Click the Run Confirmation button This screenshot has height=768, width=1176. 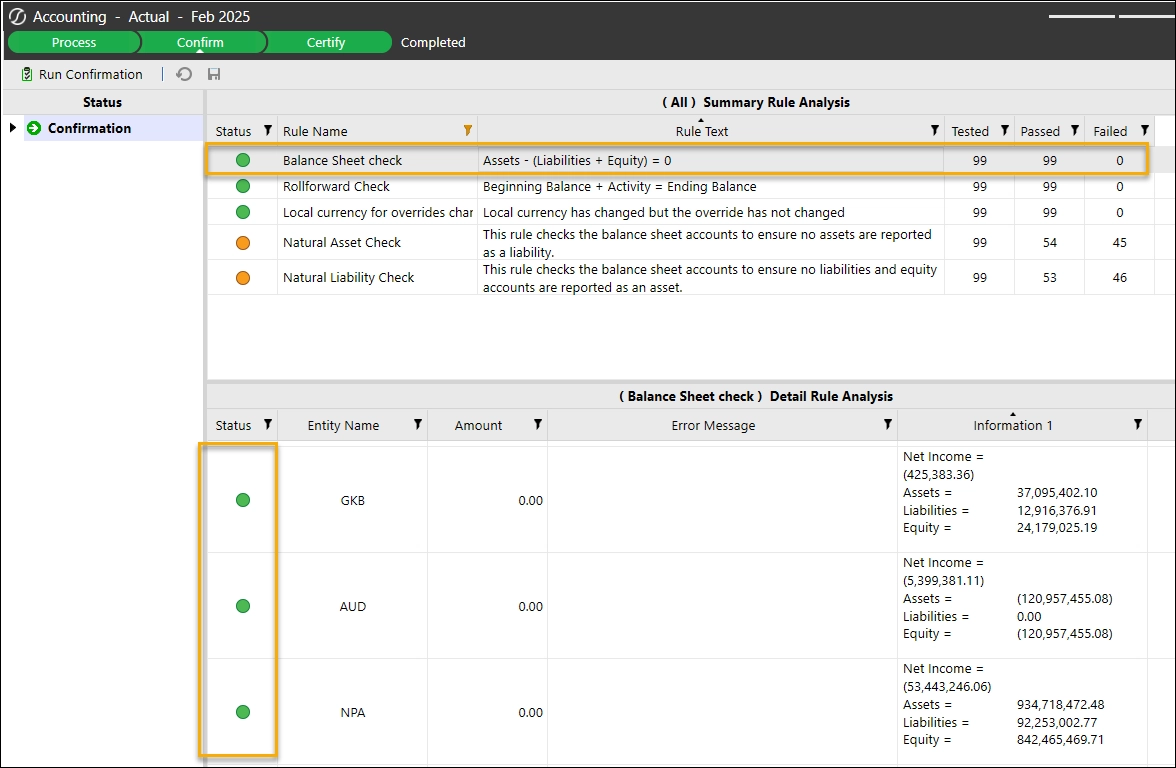click(x=81, y=74)
